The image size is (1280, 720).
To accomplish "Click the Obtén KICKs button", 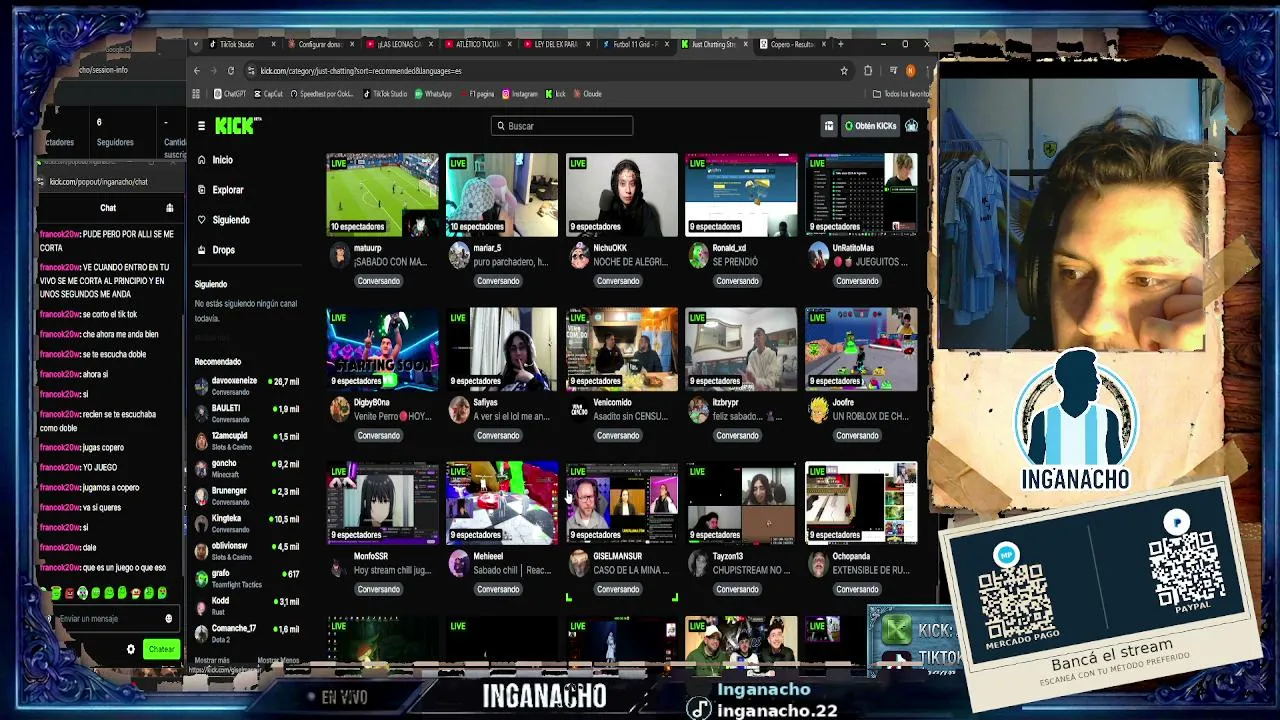I will [870, 126].
